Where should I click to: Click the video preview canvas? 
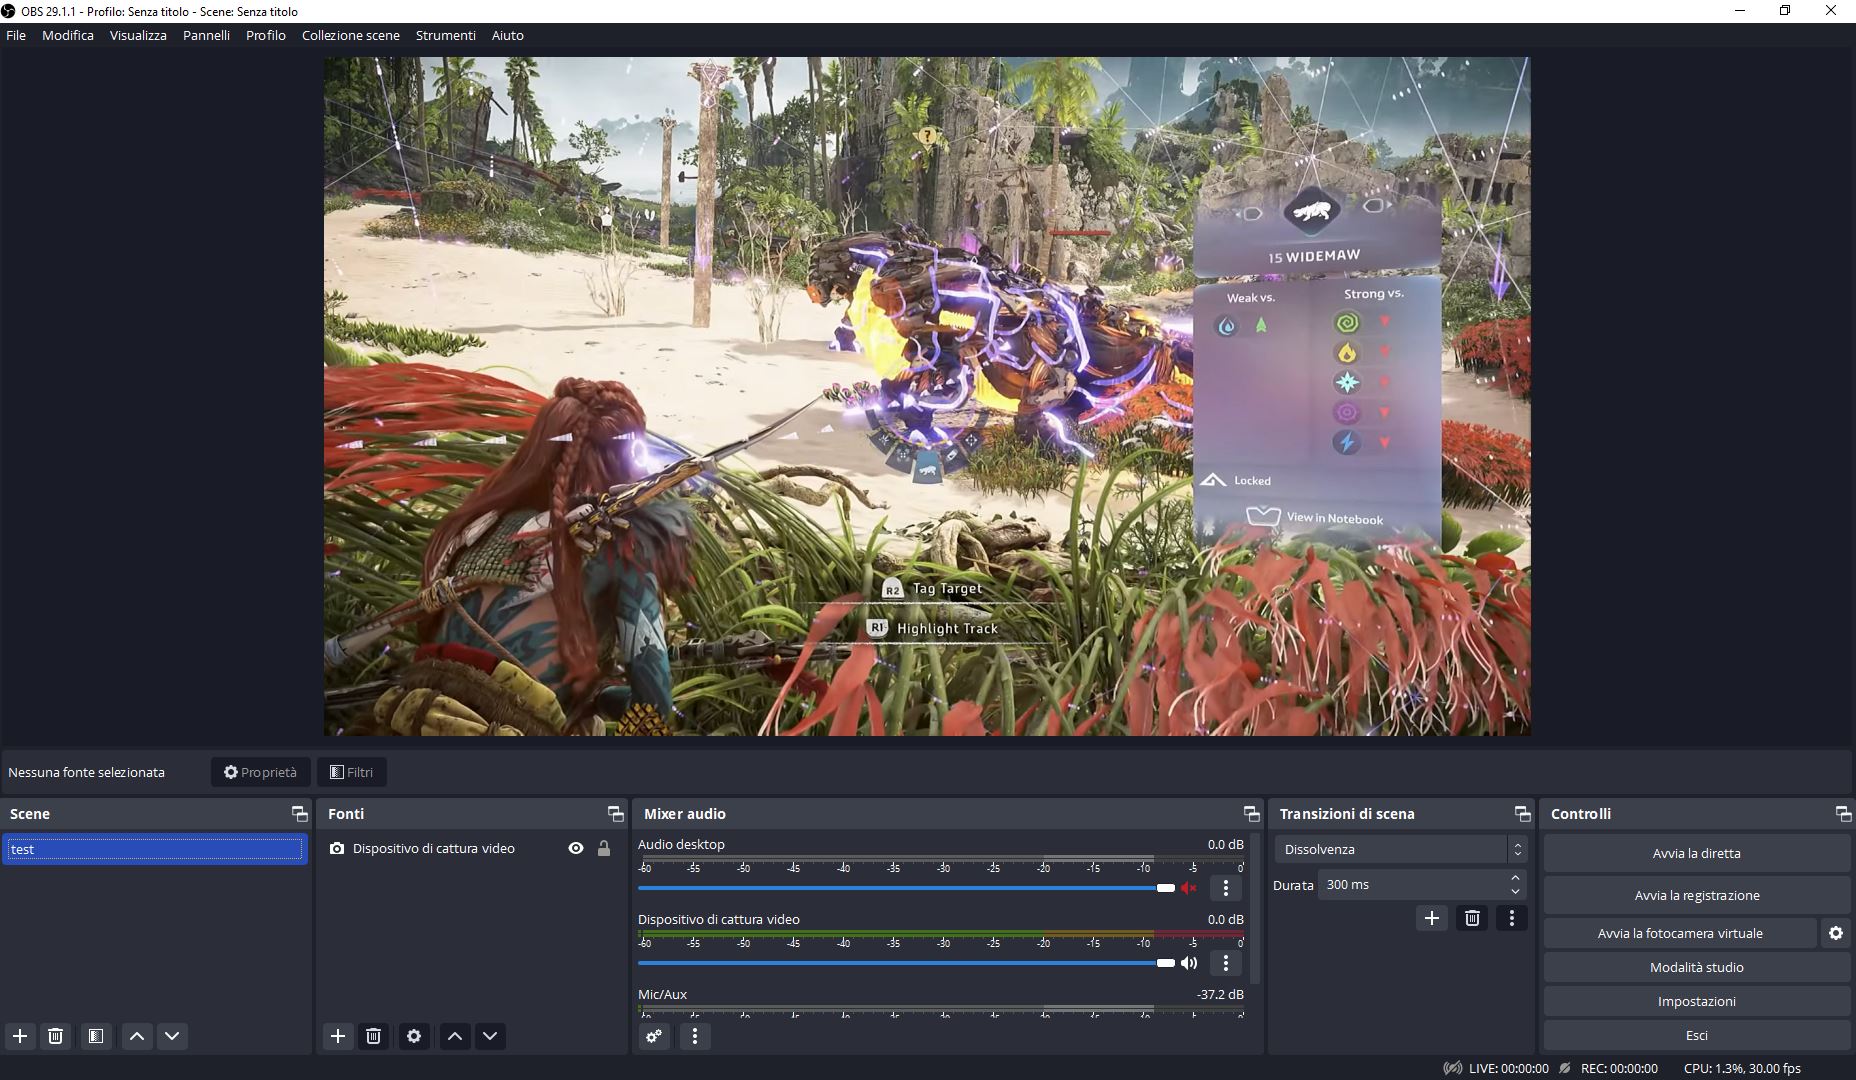(927, 397)
